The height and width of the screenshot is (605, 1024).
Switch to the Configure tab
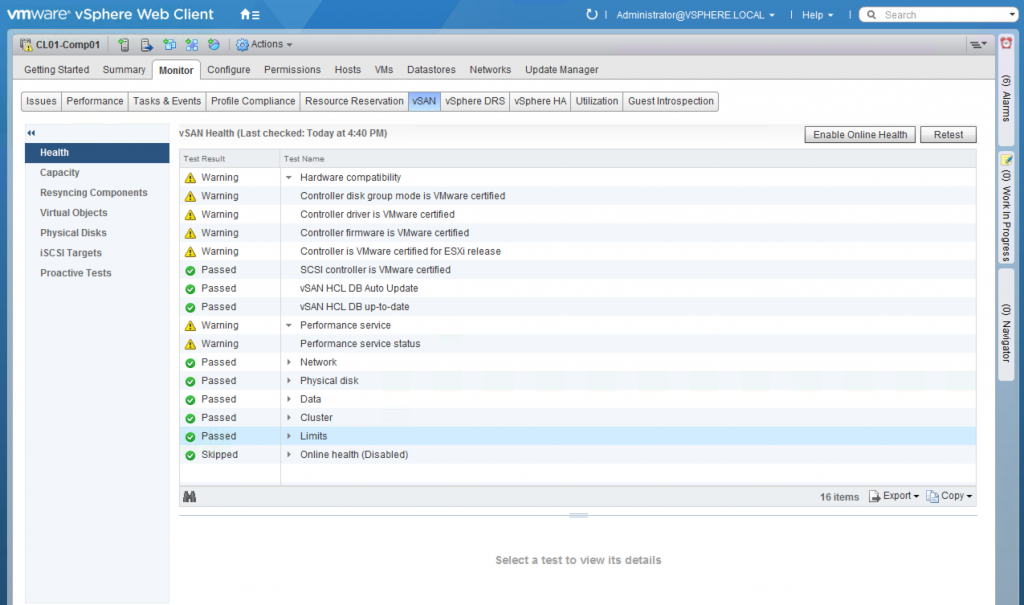click(x=229, y=69)
